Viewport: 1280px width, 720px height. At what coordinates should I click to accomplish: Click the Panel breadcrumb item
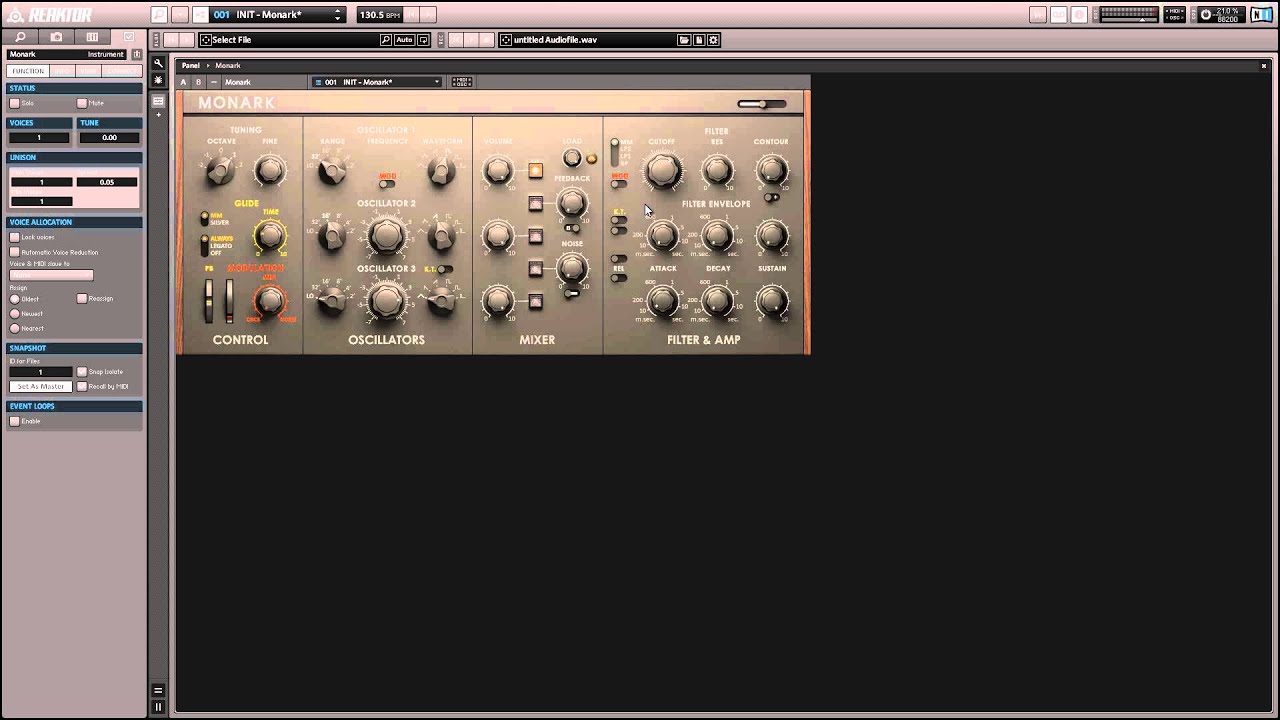(190, 65)
